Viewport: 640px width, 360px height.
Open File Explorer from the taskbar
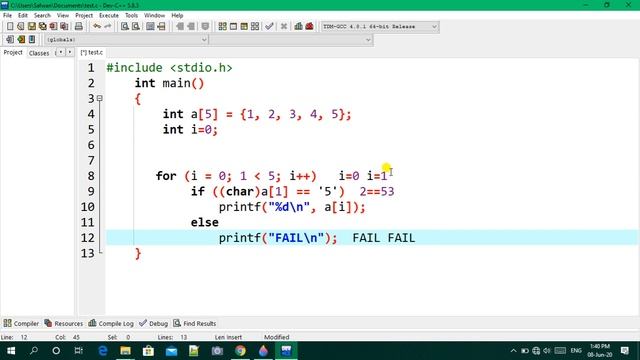click(126, 351)
